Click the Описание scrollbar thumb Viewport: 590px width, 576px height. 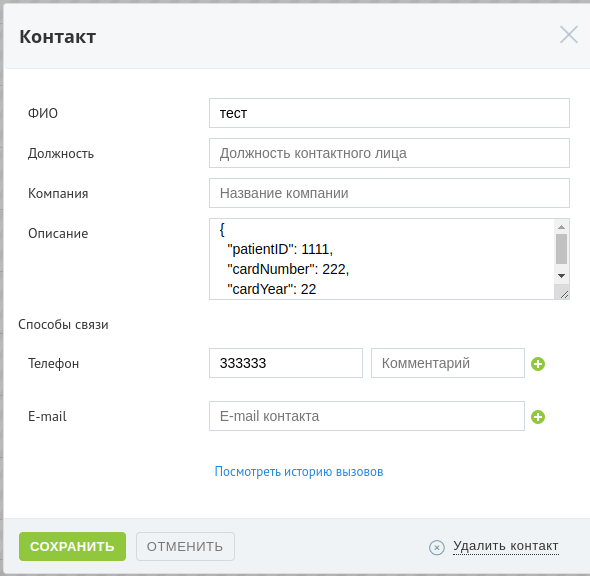pyautogui.click(x=561, y=249)
